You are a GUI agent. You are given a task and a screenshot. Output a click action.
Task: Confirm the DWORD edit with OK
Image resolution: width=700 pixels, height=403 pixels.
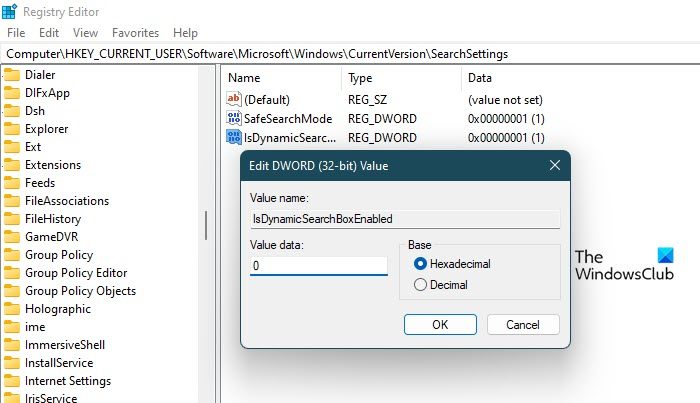click(440, 324)
